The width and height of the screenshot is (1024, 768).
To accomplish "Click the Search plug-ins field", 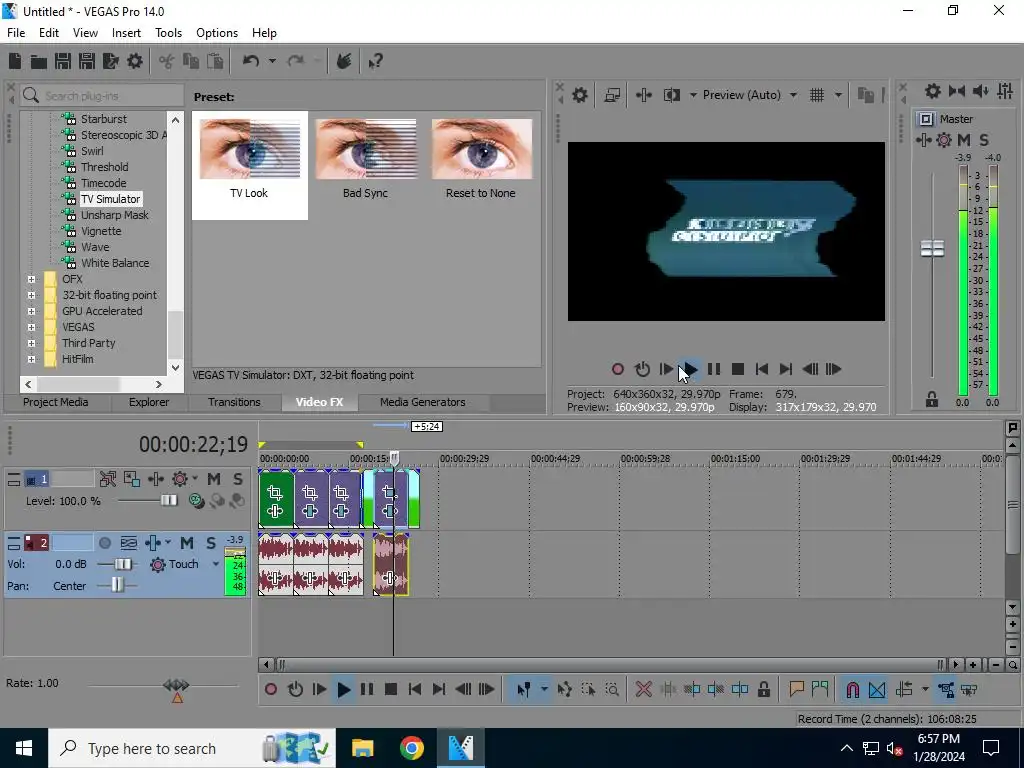I will pyautogui.click(x=103, y=96).
